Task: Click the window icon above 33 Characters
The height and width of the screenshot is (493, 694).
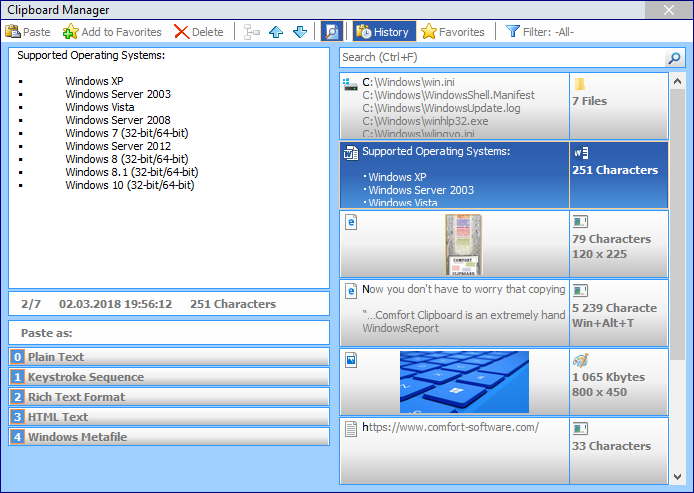Action: point(580,428)
